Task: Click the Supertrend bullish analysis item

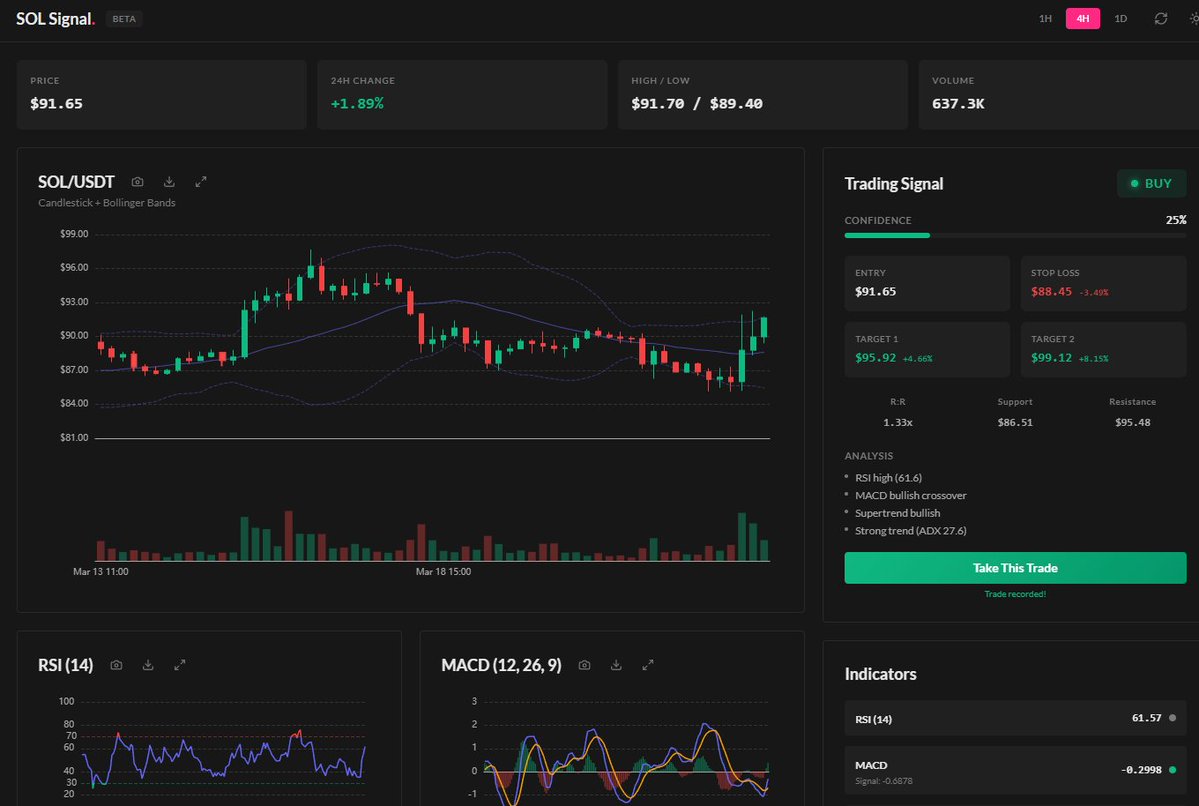Action: [x=898, y=513]
